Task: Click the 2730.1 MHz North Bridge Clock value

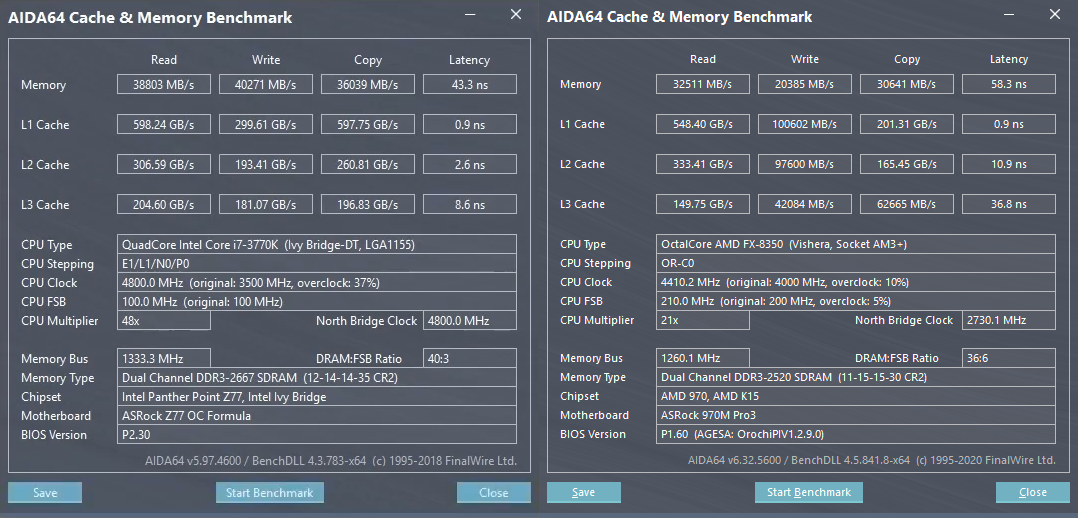Action: [1008, 320]
